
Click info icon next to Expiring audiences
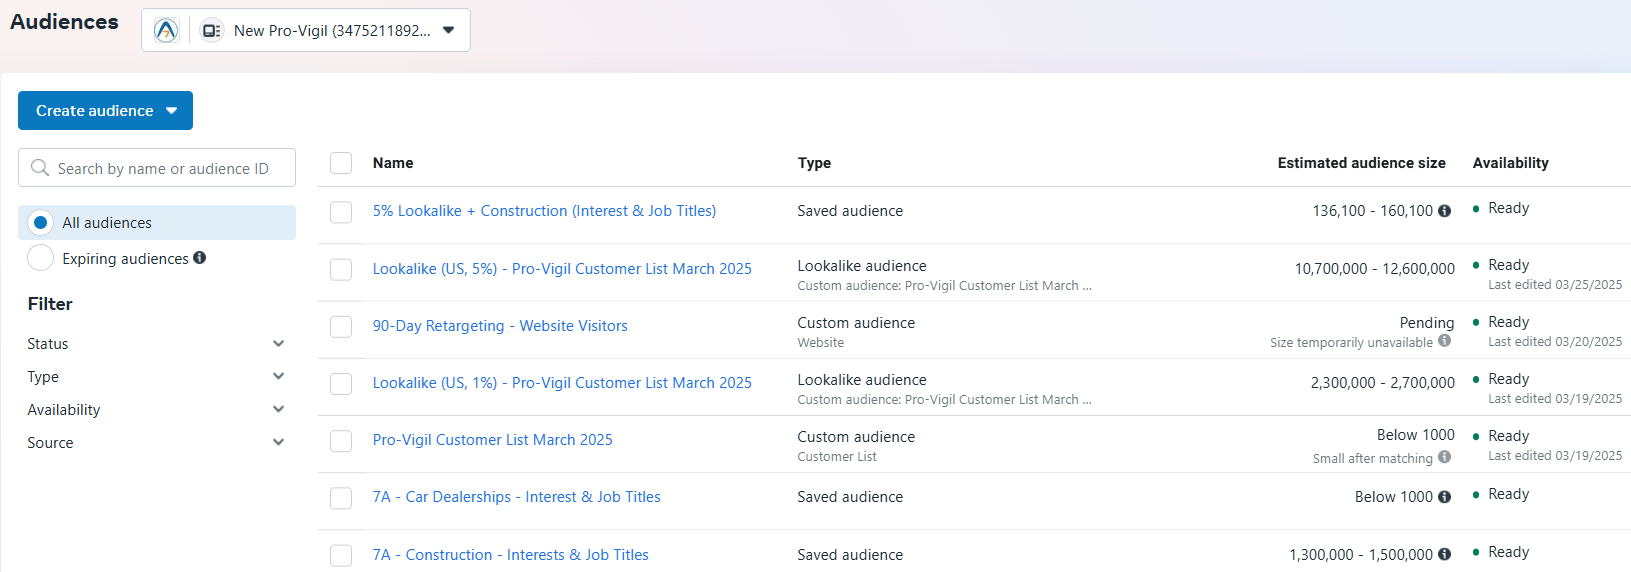(x=200, y=258)
